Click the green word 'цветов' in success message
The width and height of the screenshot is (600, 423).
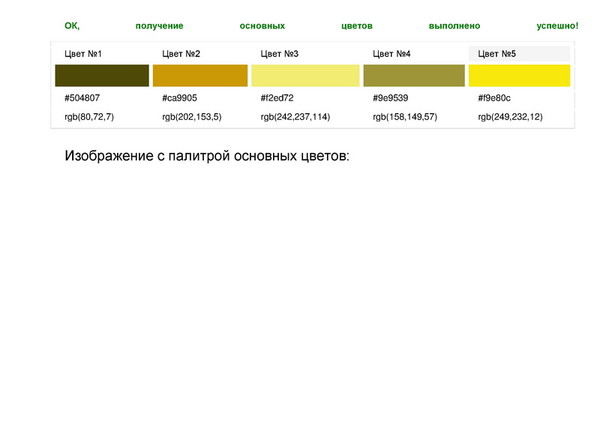357,26
